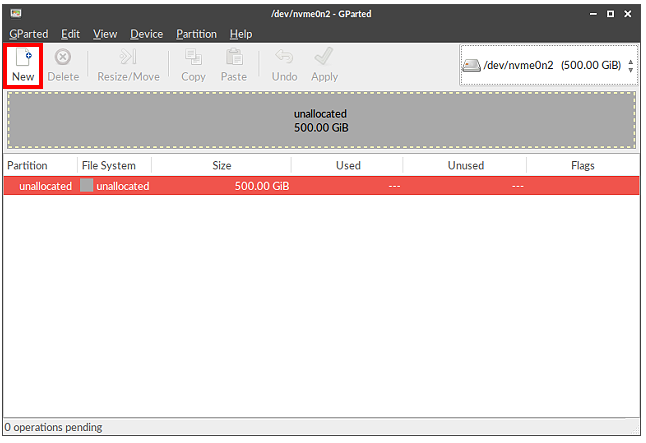Select the unallocated 500.00 GiB graphical block

321,120
